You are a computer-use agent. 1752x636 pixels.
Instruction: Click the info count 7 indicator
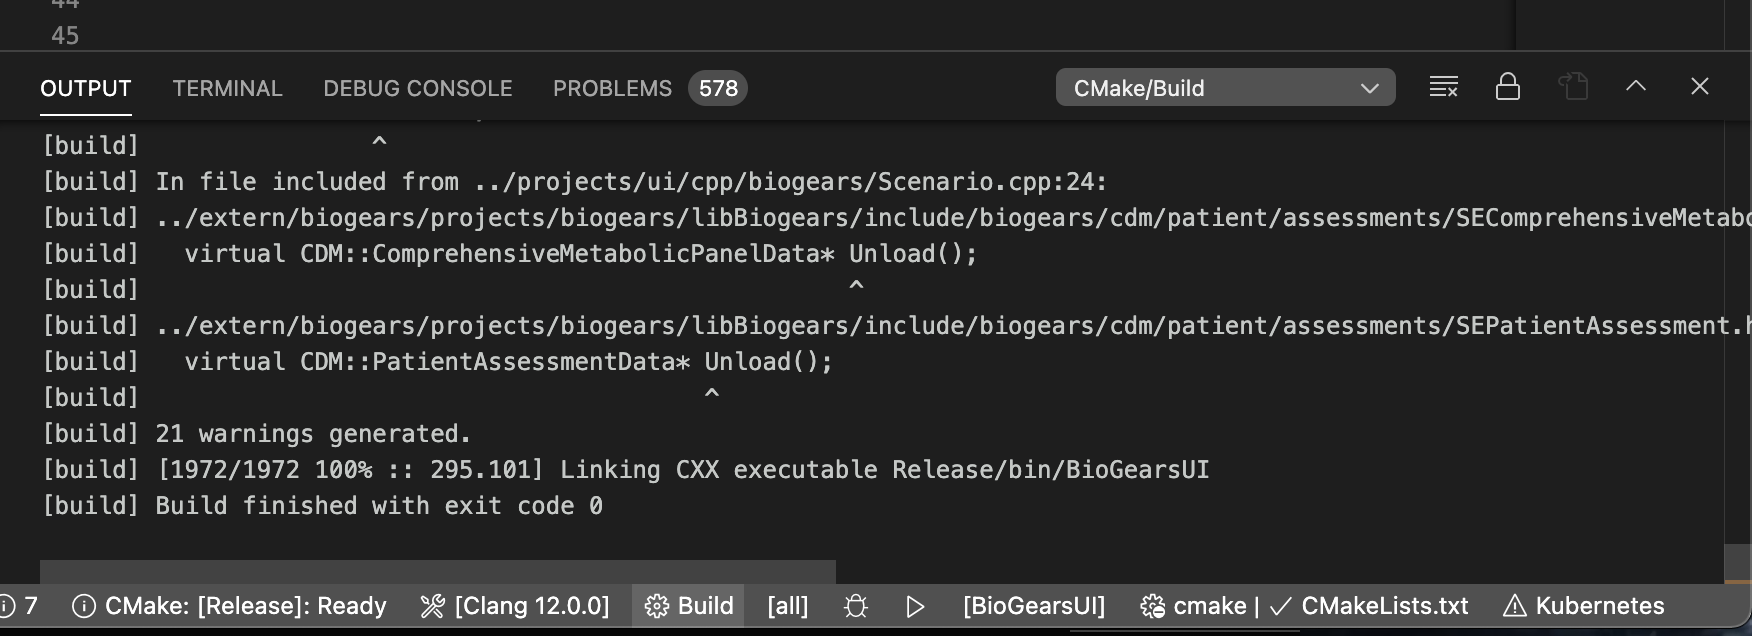click(x=20, y=606)
